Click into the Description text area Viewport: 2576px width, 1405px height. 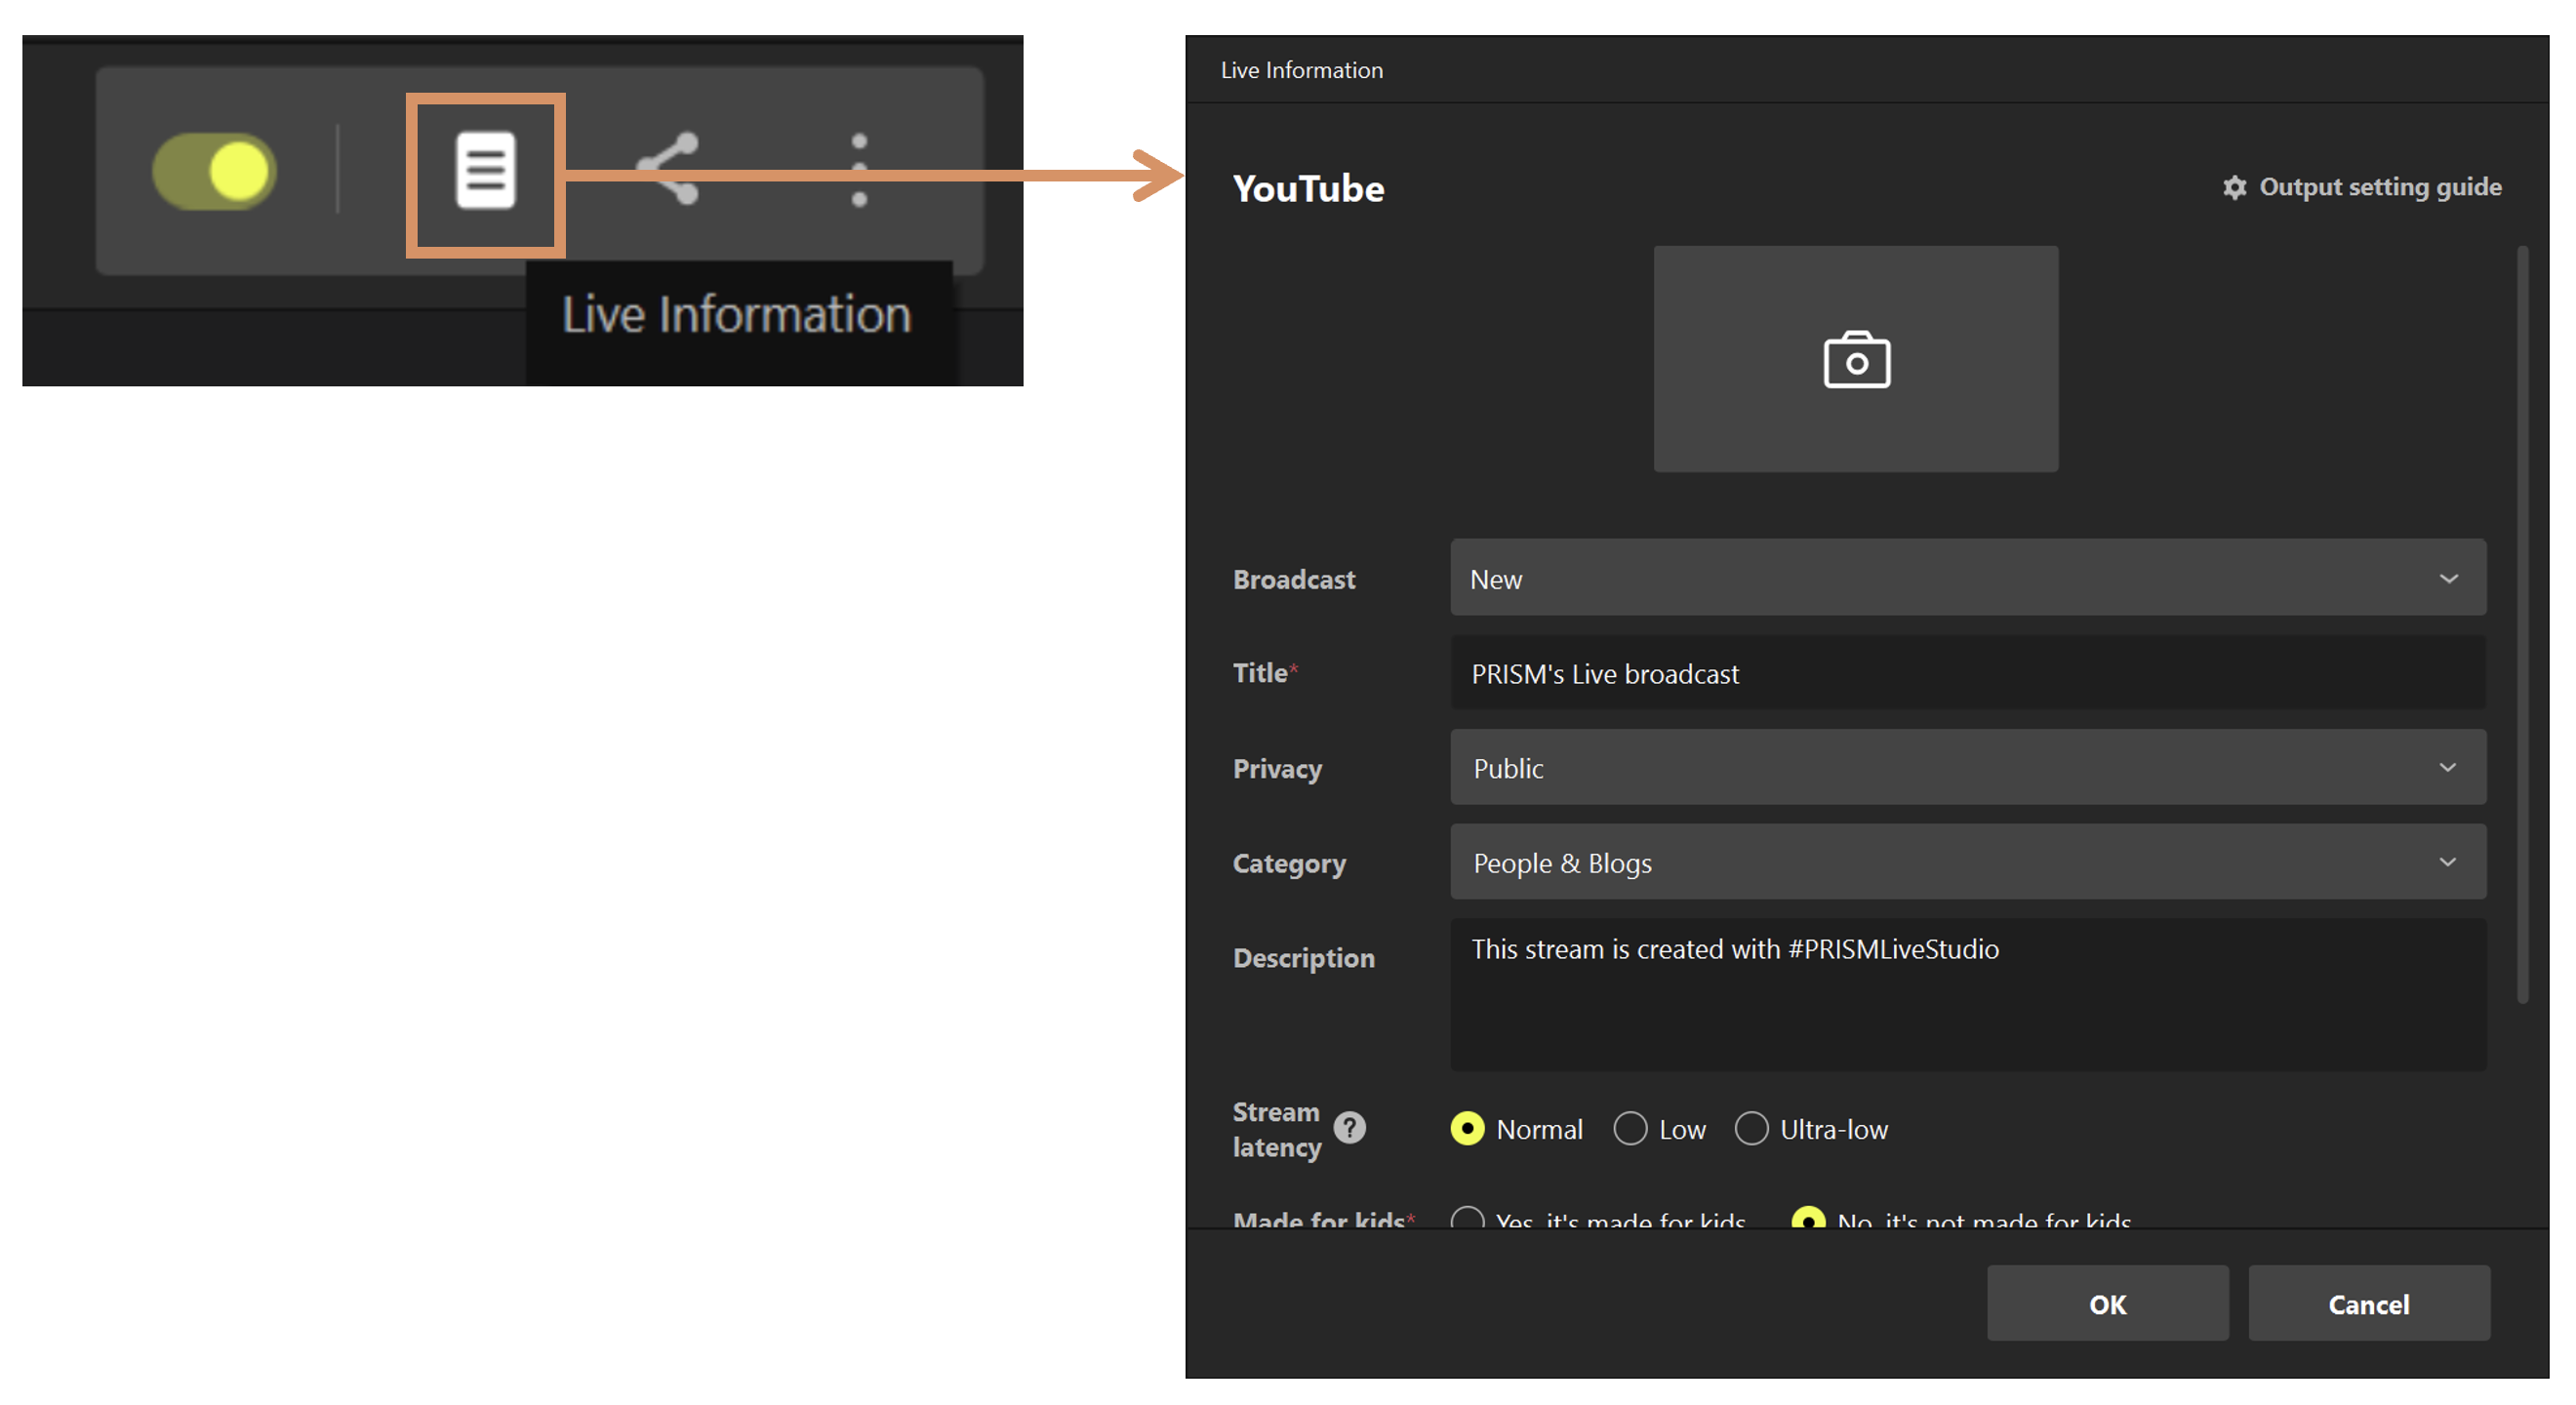click(x=1968, y=995)
